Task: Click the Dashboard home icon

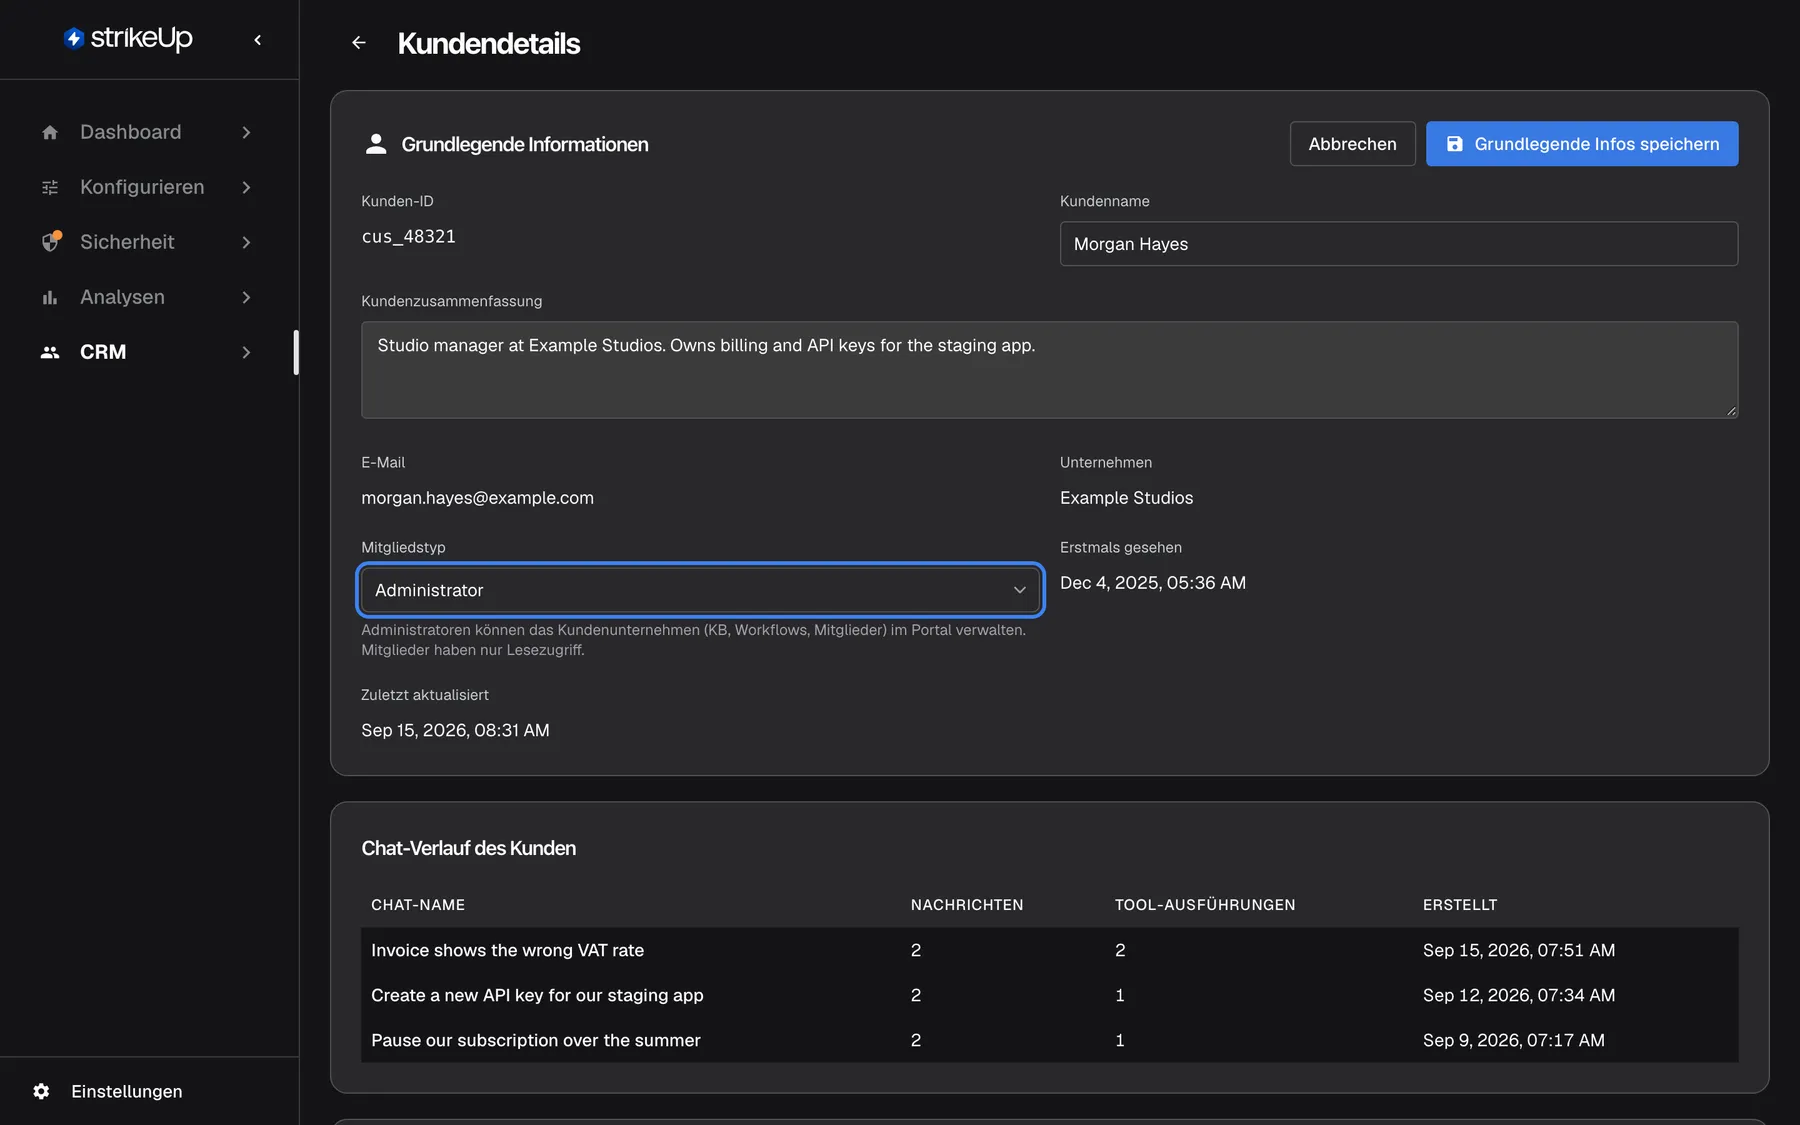Action: pos(50,132)
